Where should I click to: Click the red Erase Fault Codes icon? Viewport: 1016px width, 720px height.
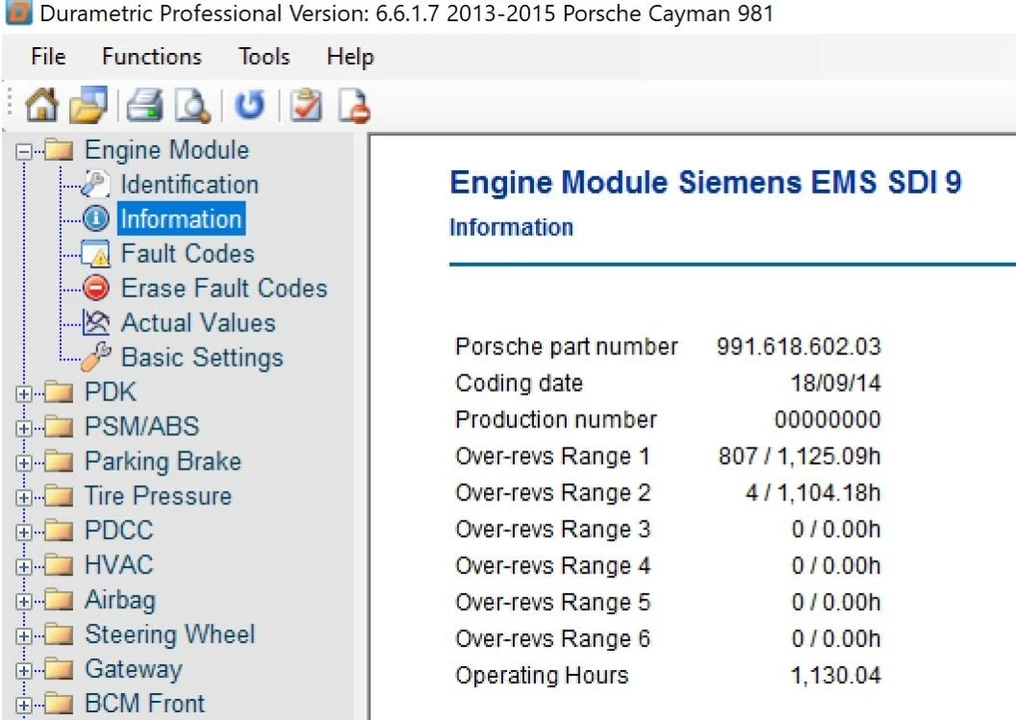(x=96, y=288)
